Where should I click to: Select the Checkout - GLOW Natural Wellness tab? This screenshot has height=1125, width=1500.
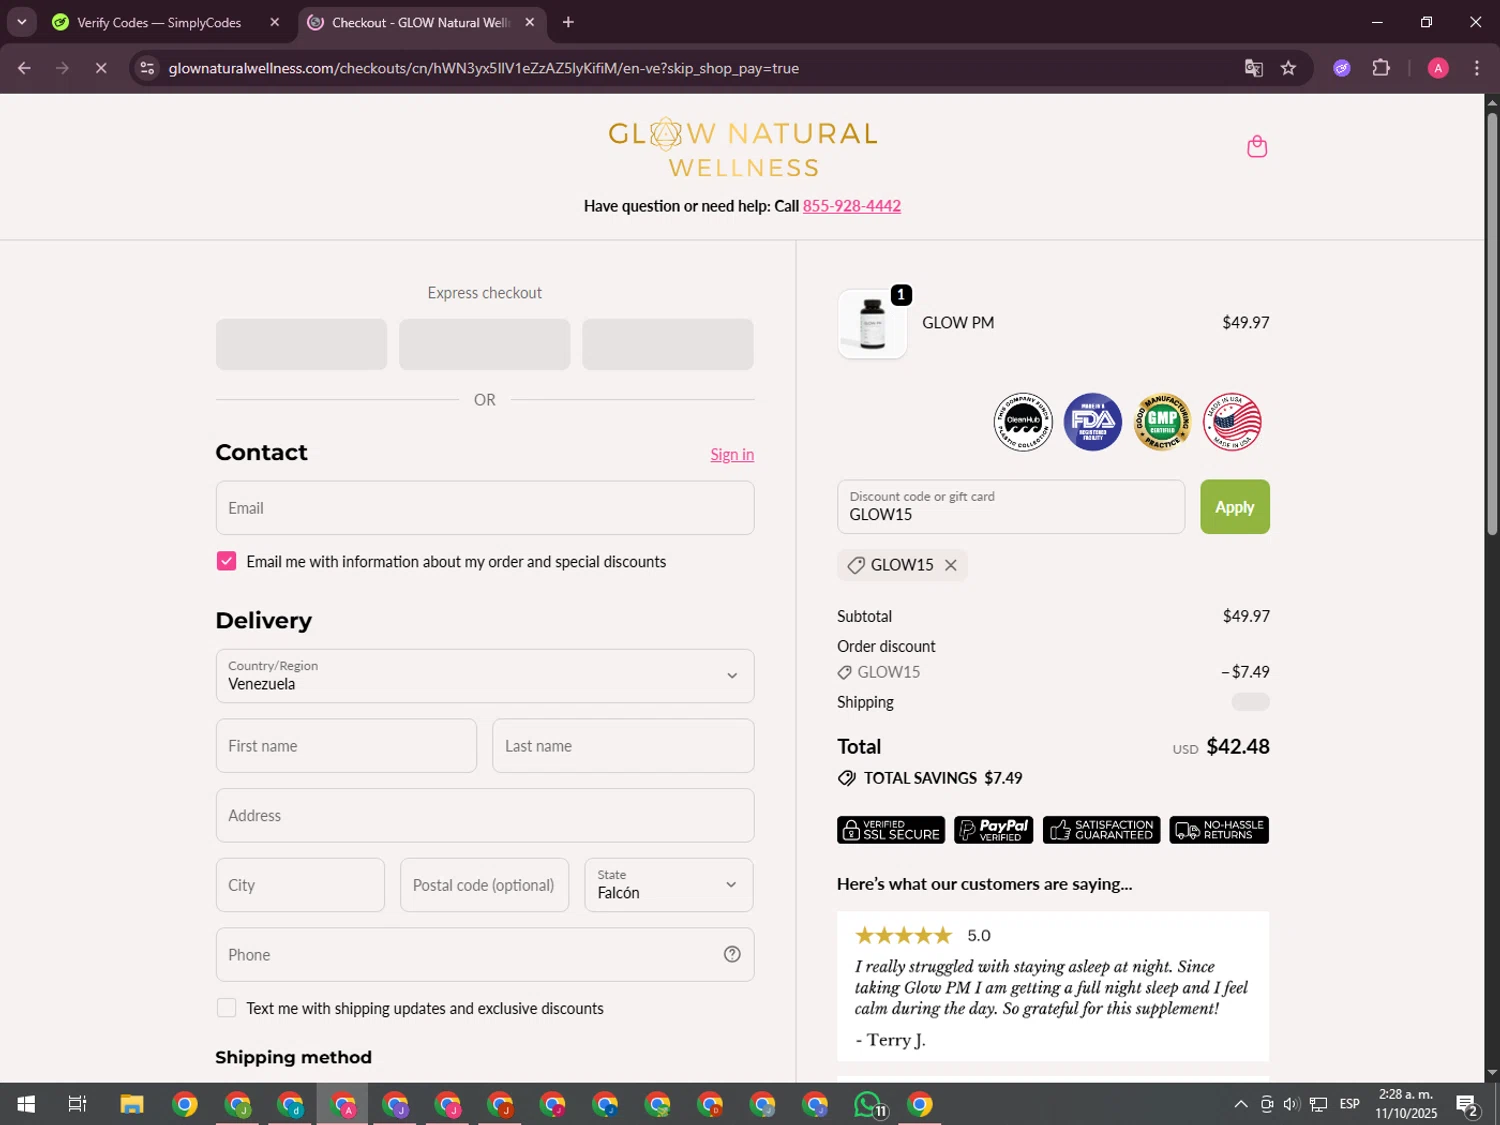tap(420, 22)
